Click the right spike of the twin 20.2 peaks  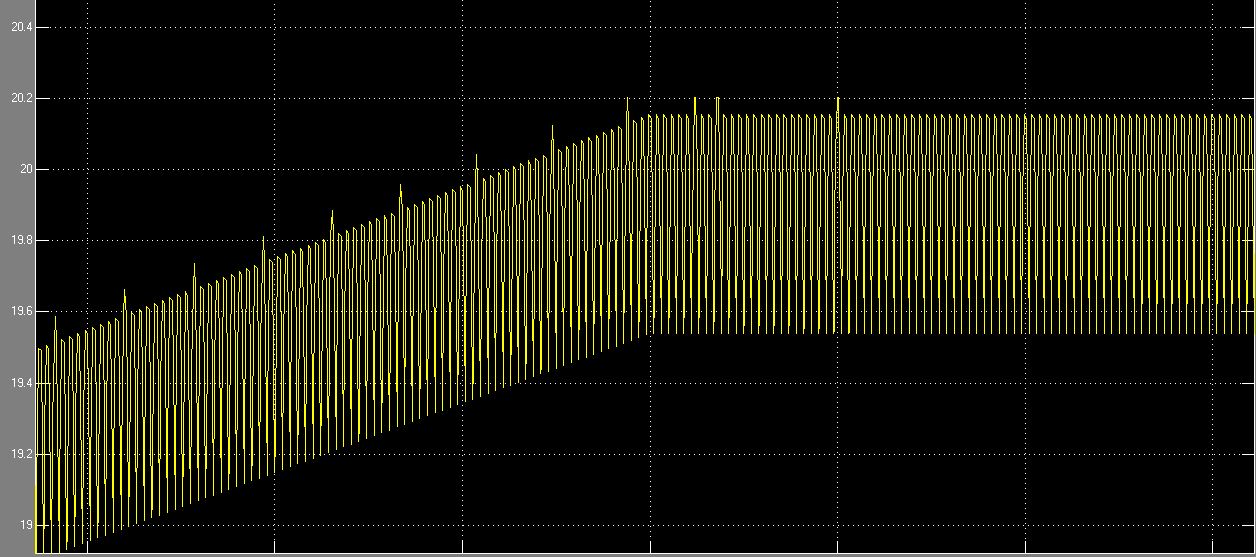[x=717, y=99]
